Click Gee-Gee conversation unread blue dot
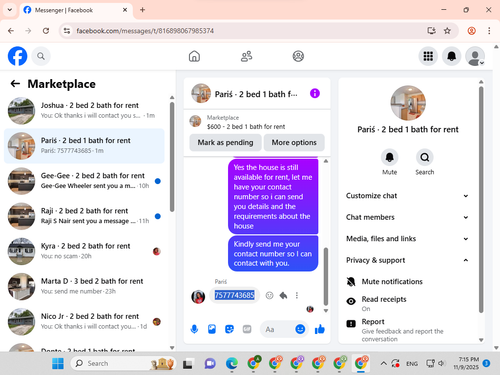 [158, 181]
